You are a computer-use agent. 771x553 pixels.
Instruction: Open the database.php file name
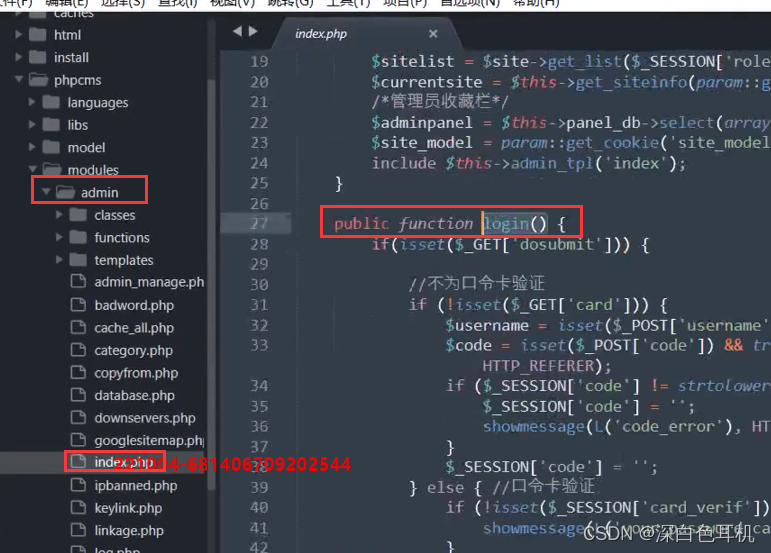(x=135, y=395)
